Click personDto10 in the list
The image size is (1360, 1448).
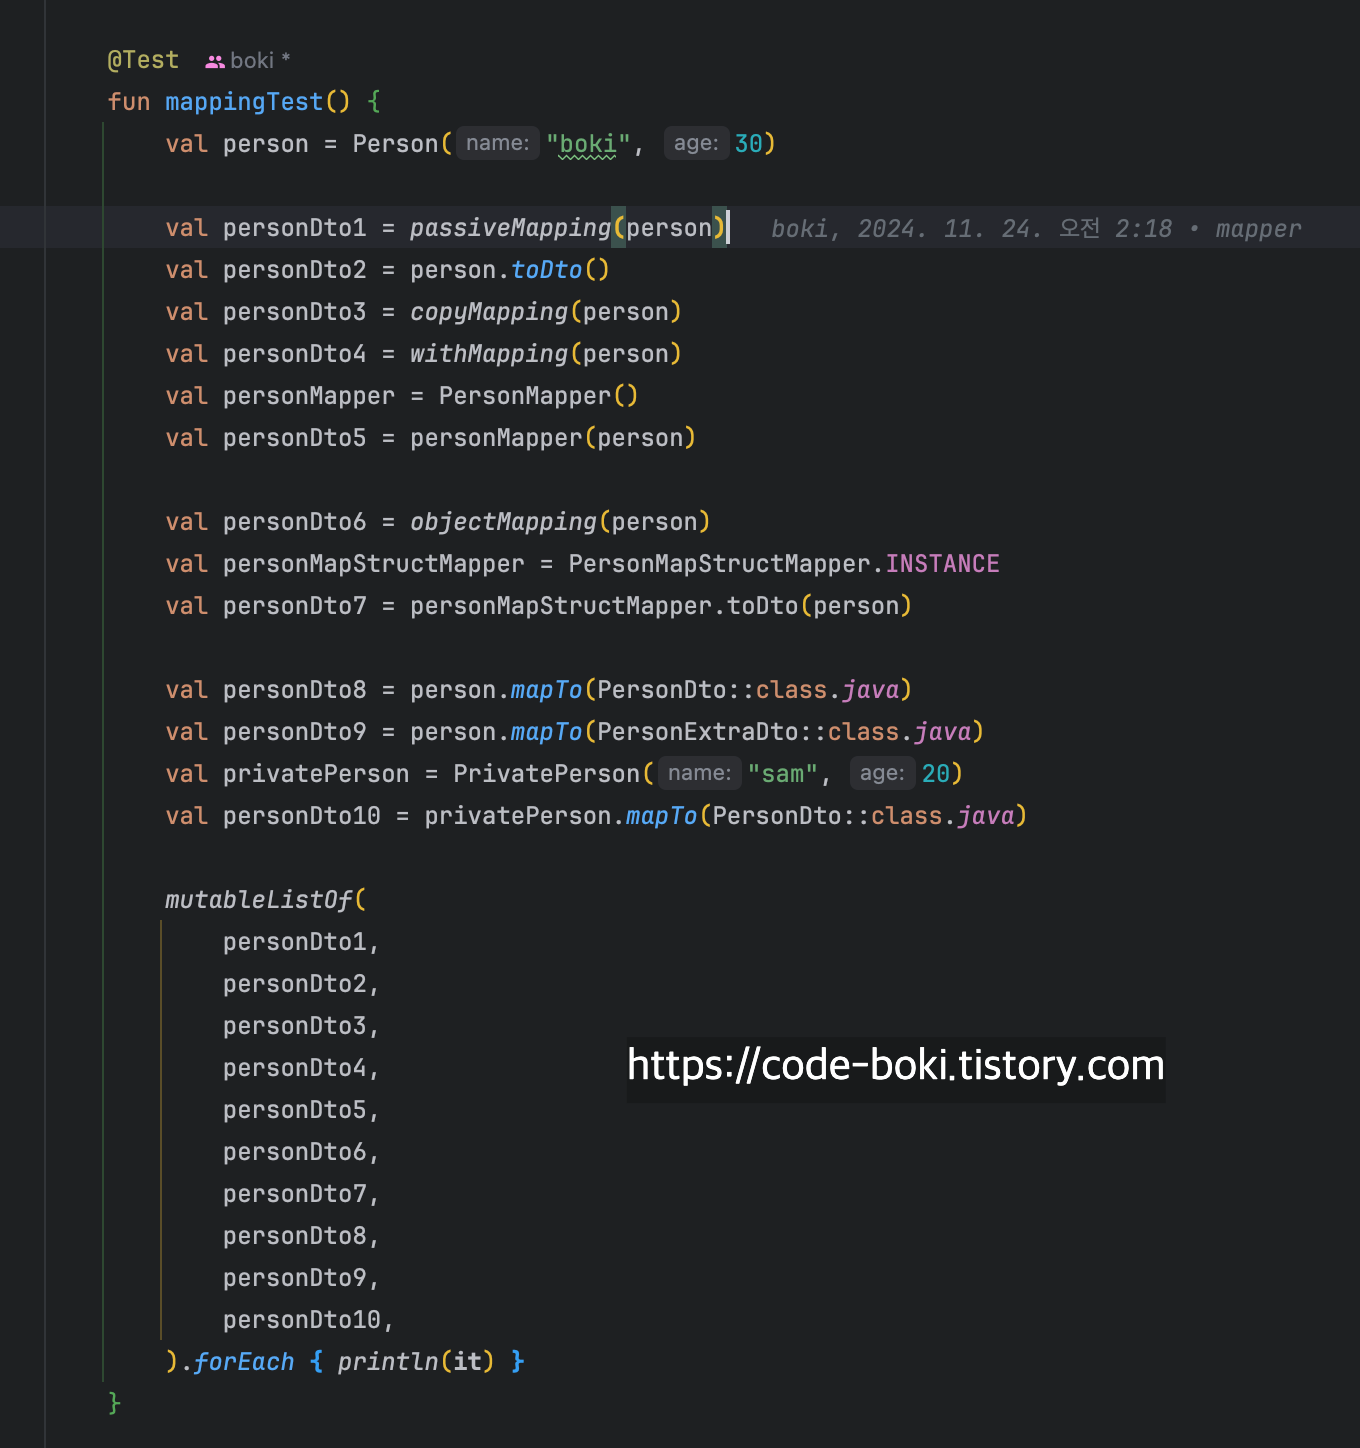[x=301, y=1320]
